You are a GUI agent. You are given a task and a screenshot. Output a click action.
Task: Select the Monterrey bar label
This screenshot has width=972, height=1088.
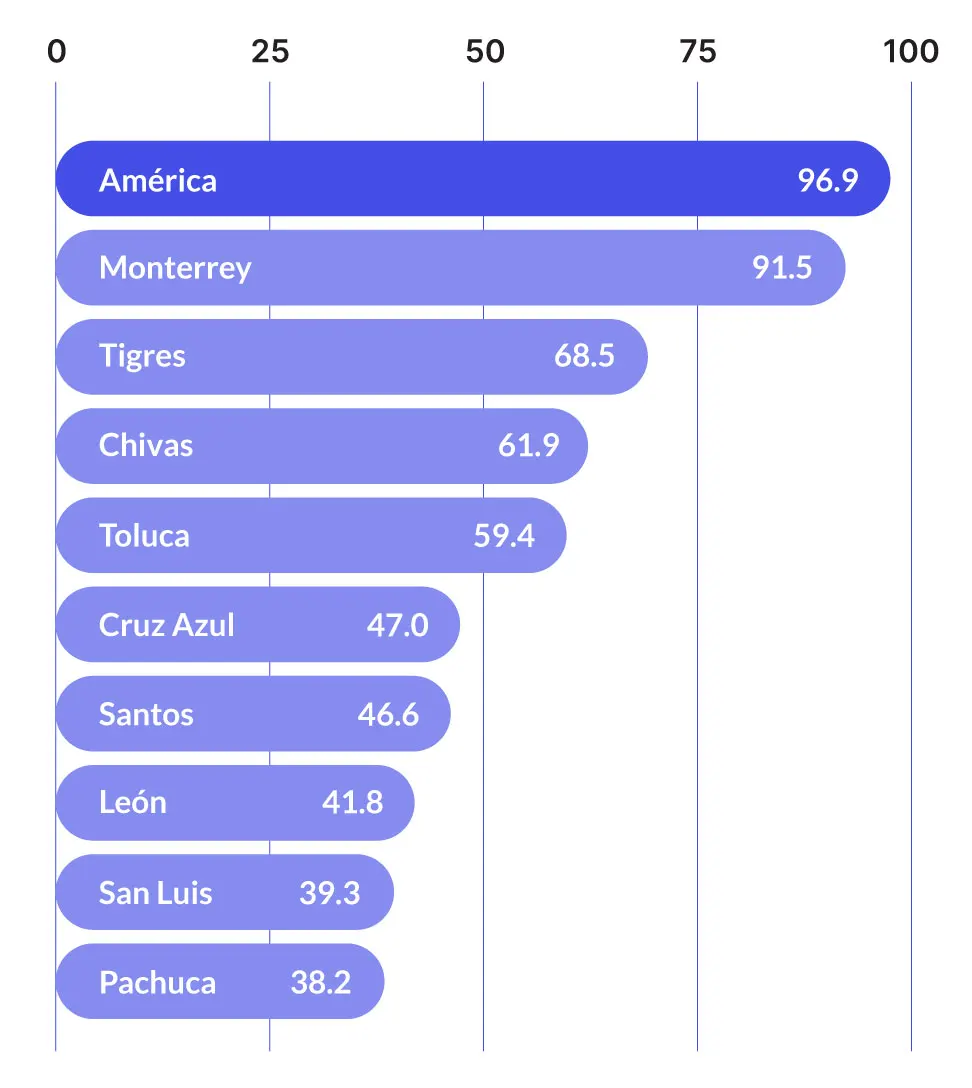[x=175, y=268]
